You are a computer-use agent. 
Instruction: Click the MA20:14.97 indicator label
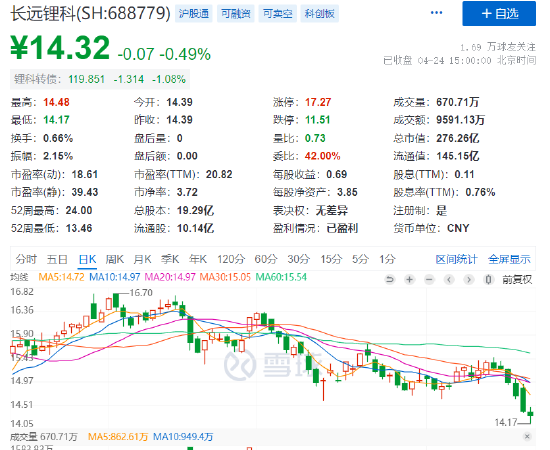coord(170,277)
